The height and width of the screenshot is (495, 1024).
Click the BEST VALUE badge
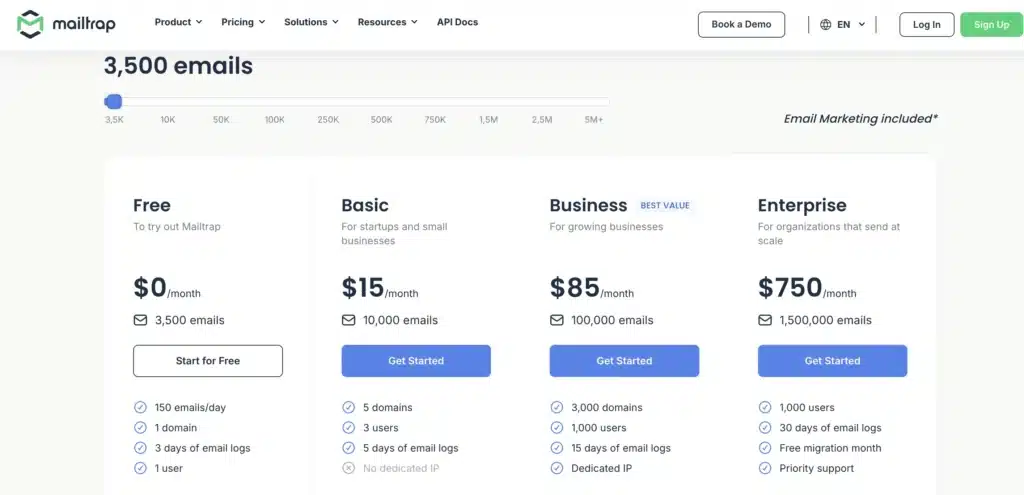[665, 206]
